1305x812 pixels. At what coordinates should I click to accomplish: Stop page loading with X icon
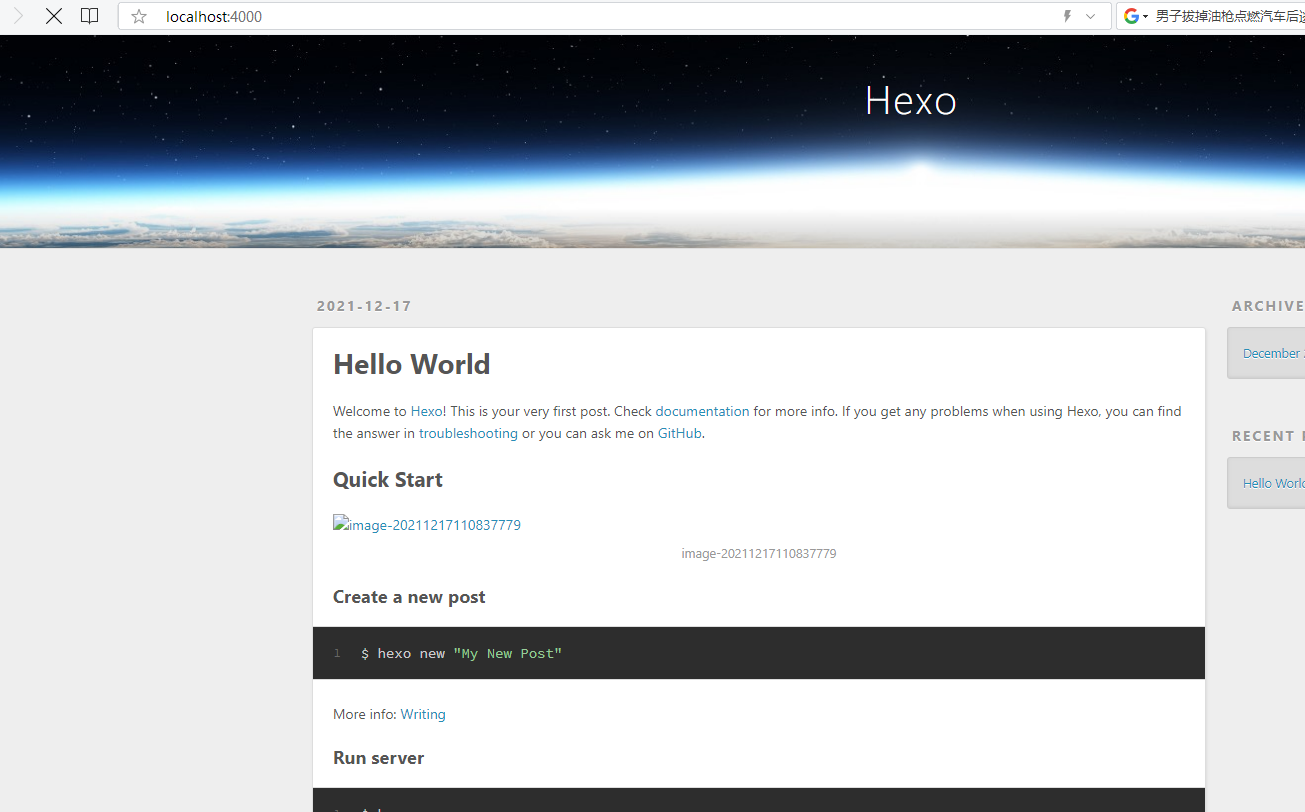coord(54,16)
